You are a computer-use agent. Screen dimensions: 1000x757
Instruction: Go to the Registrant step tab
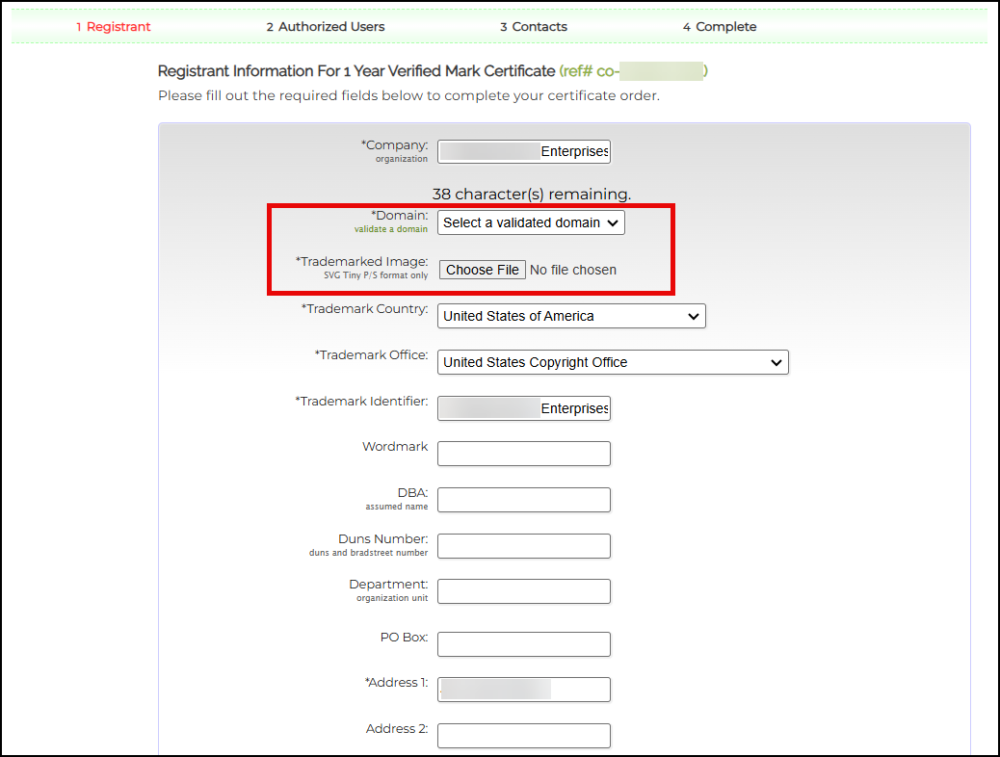pyautogui.click(x=113, y=27)
